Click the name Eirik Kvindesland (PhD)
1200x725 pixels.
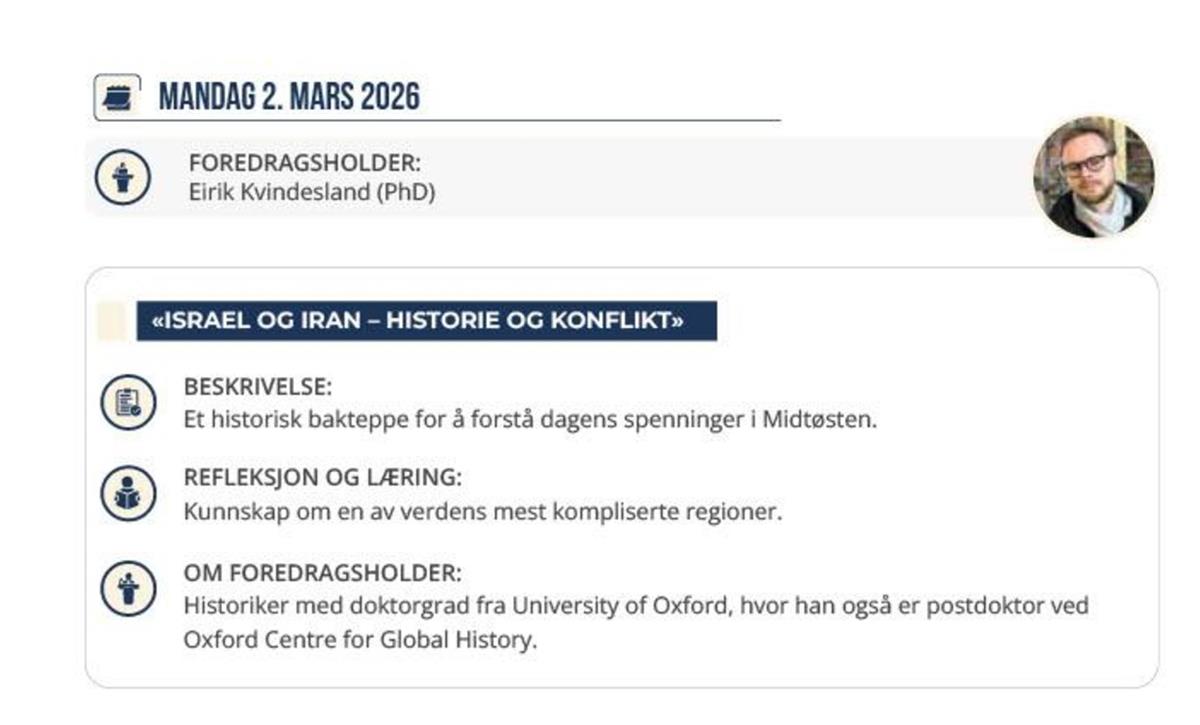click(311, 192)
